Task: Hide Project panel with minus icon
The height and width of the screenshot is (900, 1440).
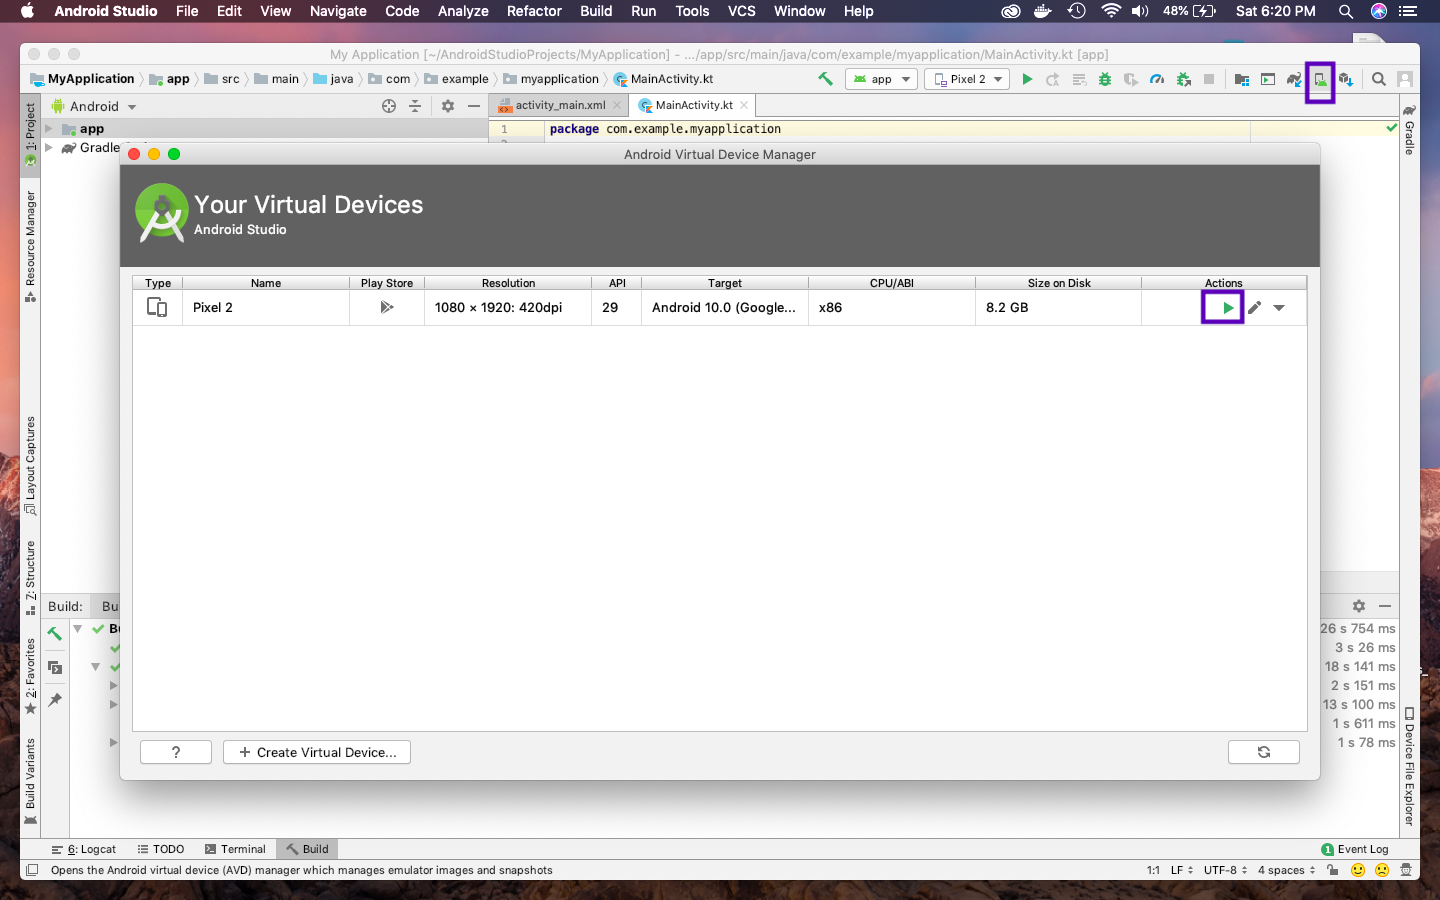Action: tap(474, 106)
